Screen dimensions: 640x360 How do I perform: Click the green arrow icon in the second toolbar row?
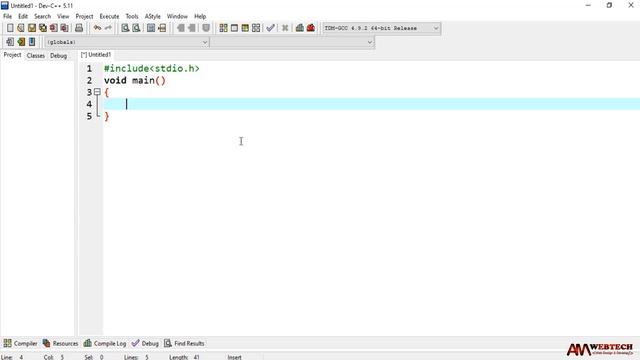tap(21, 42)
